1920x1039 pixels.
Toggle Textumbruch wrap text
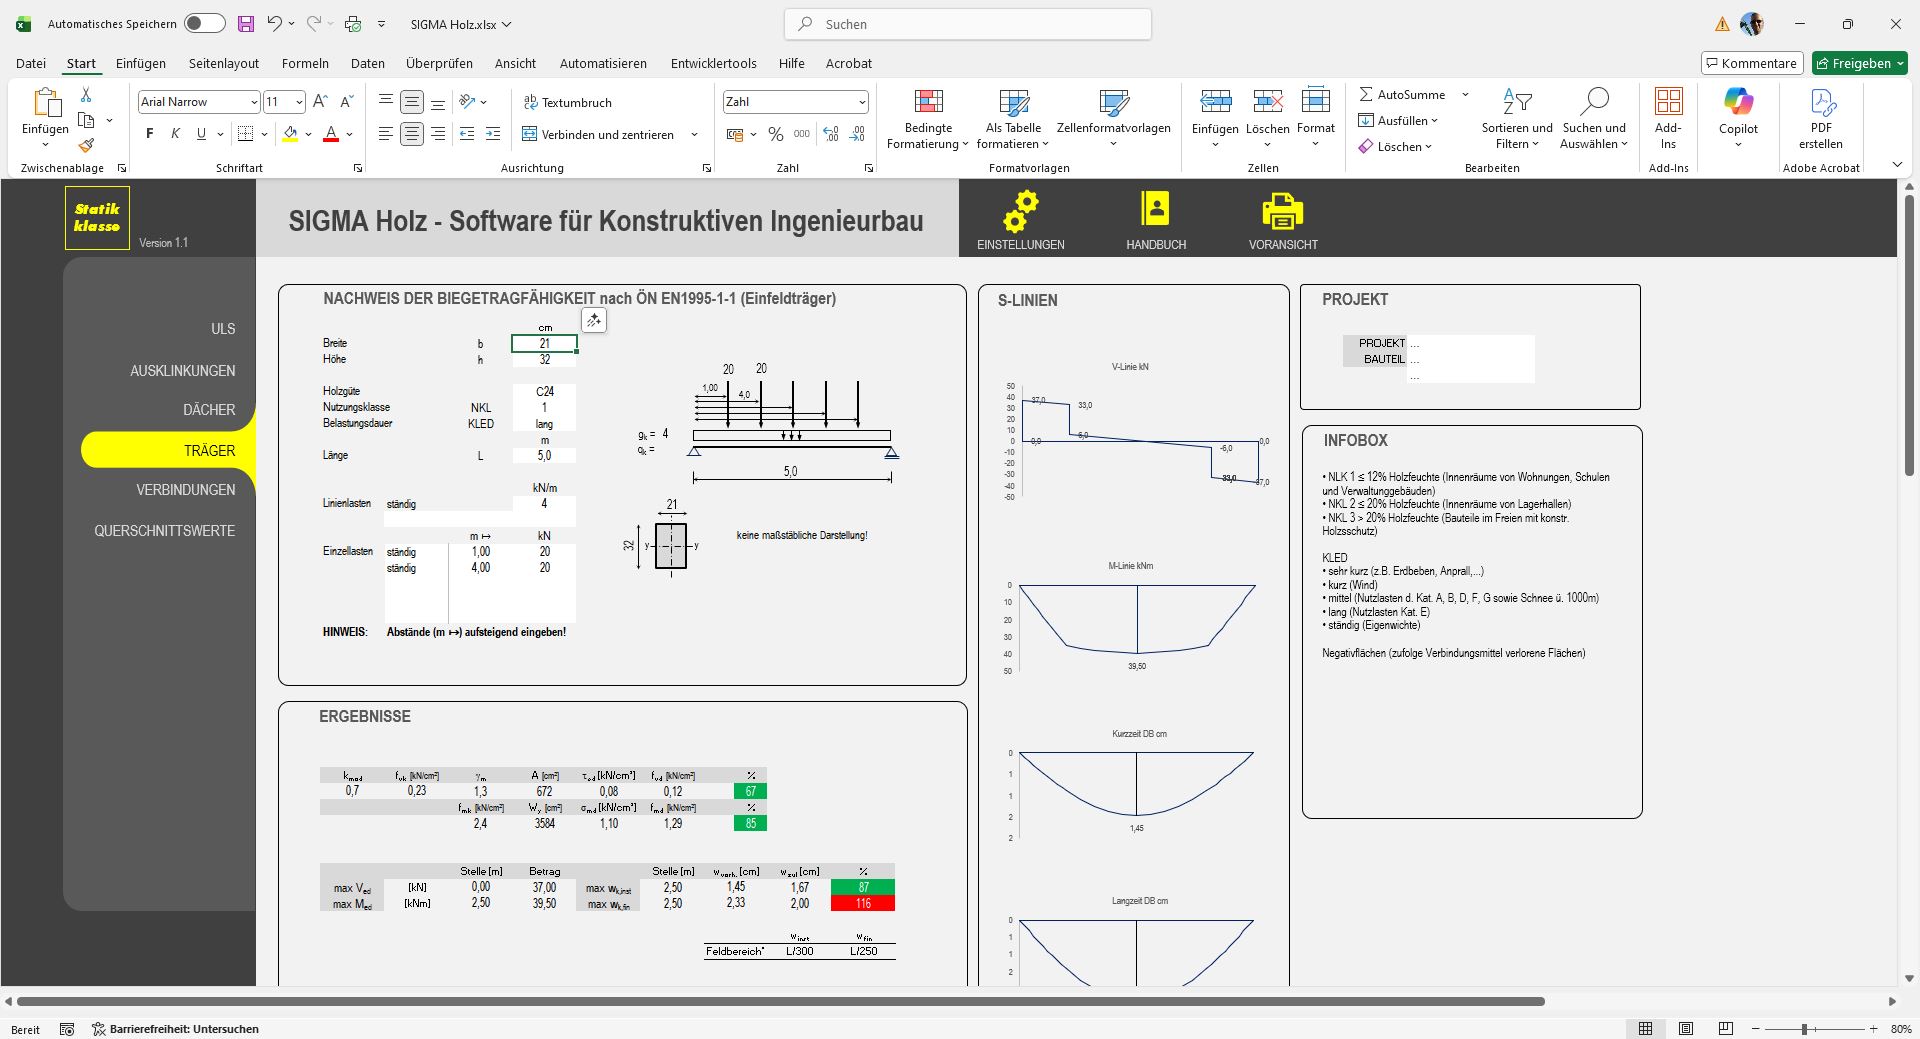click(567, 102)
